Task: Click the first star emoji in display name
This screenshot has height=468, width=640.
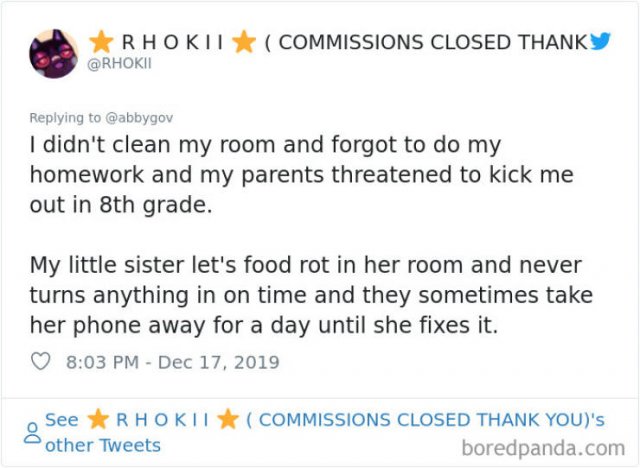Action: pyautogui.click(x=101, y=42)
